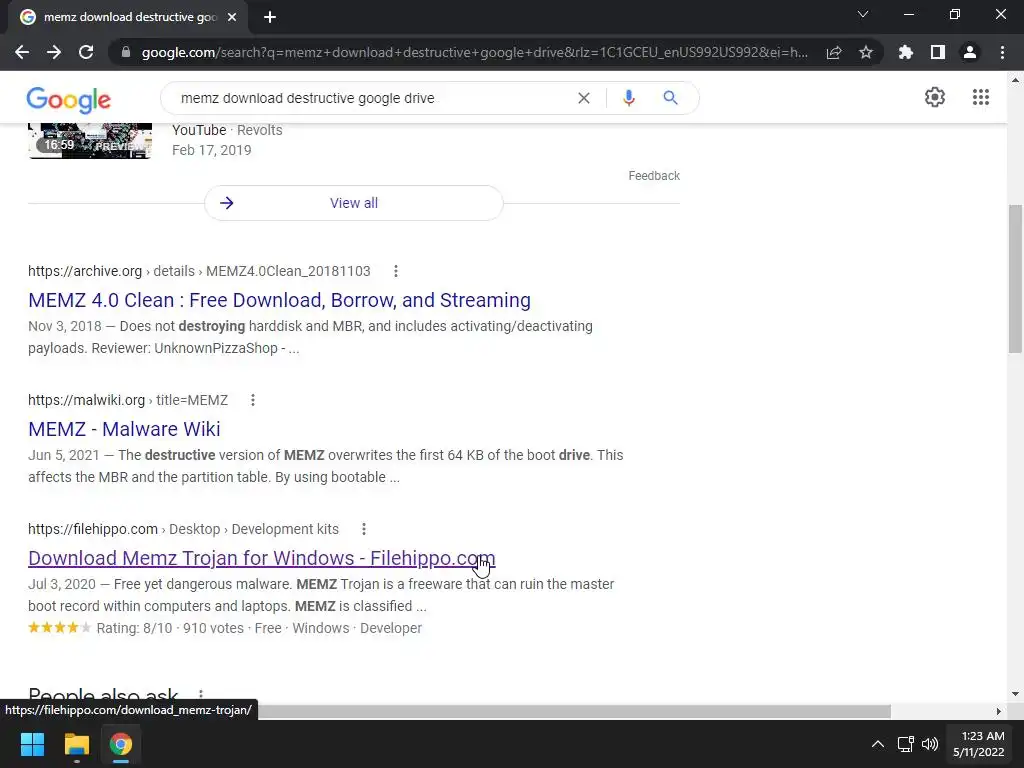Open Google quick settings gear
Image resolution: width=1024 pixels, height=768 pixels.
(935, 97)
